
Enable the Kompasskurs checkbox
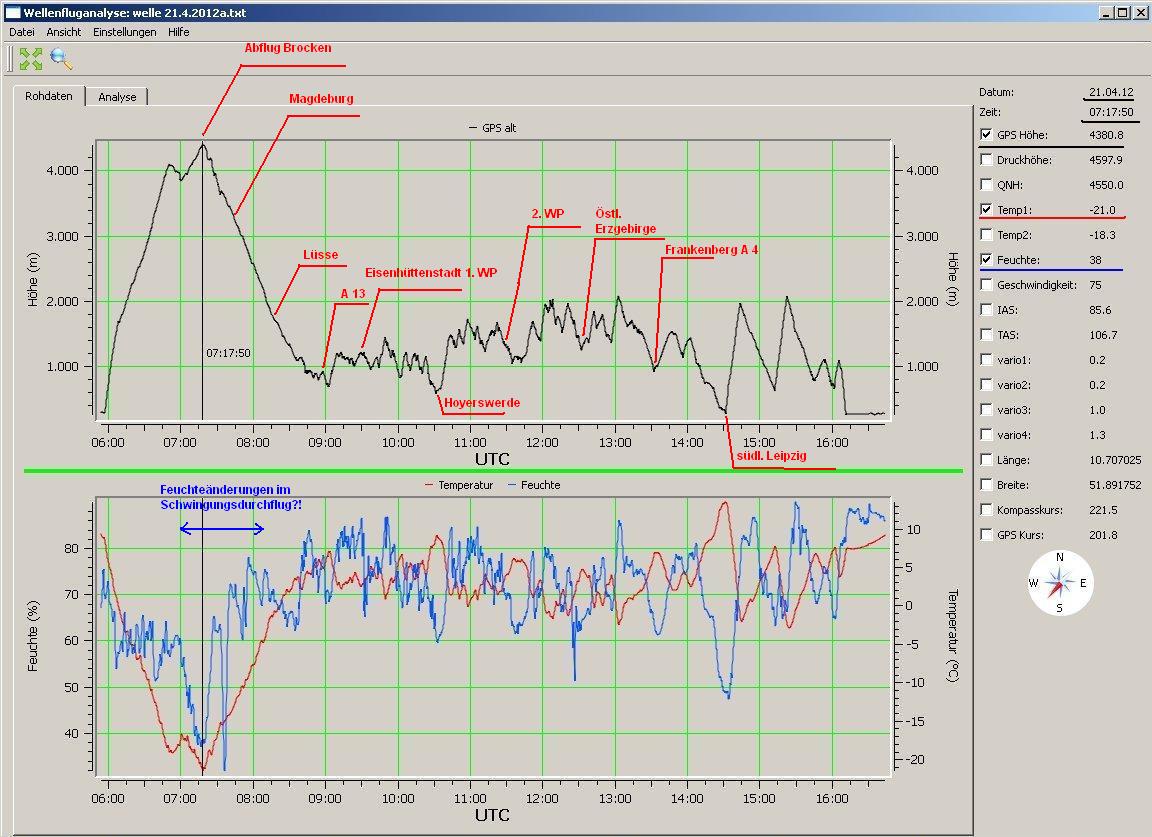(x=987, y=510)
